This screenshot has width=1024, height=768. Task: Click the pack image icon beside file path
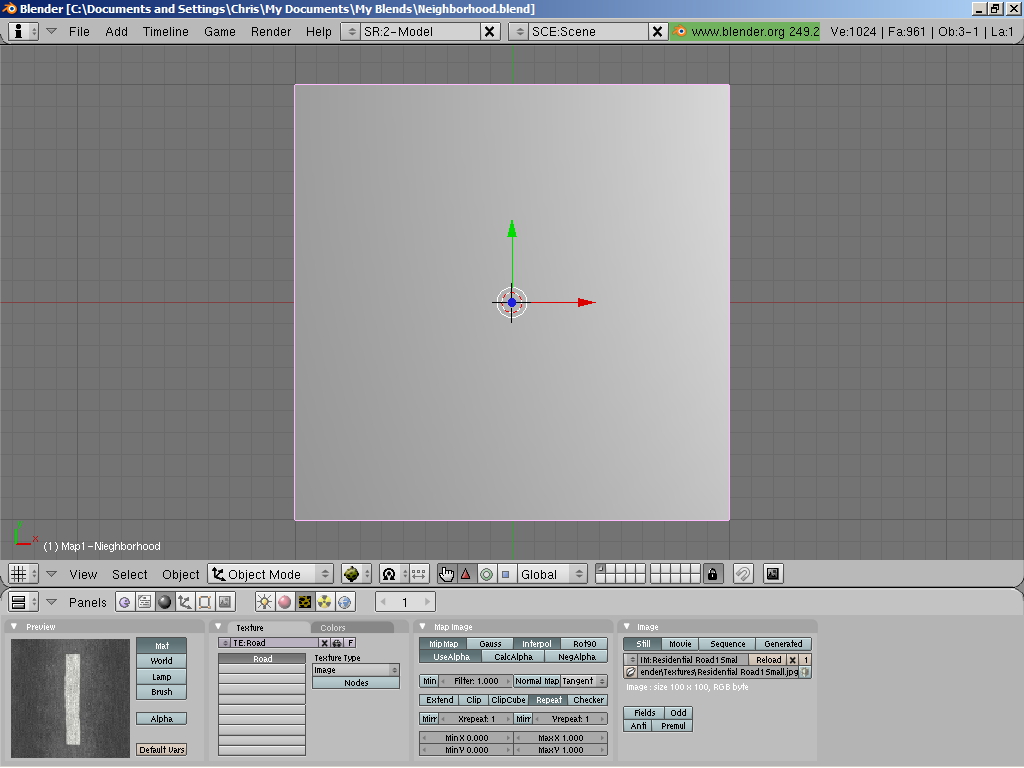click(x=805, y=672)
